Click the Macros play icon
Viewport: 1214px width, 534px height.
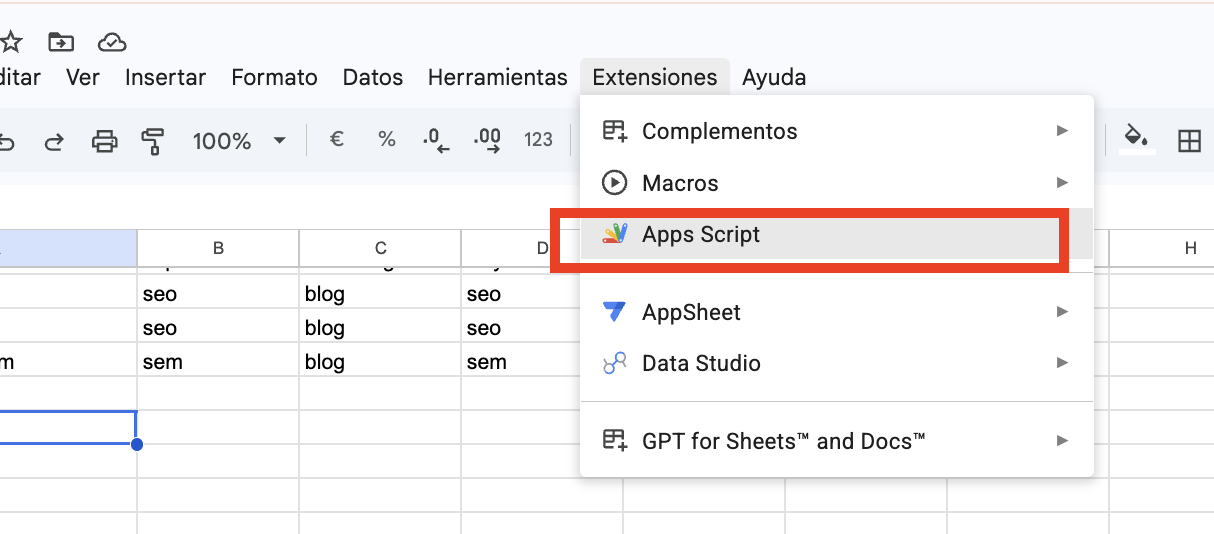coord(614,183)
